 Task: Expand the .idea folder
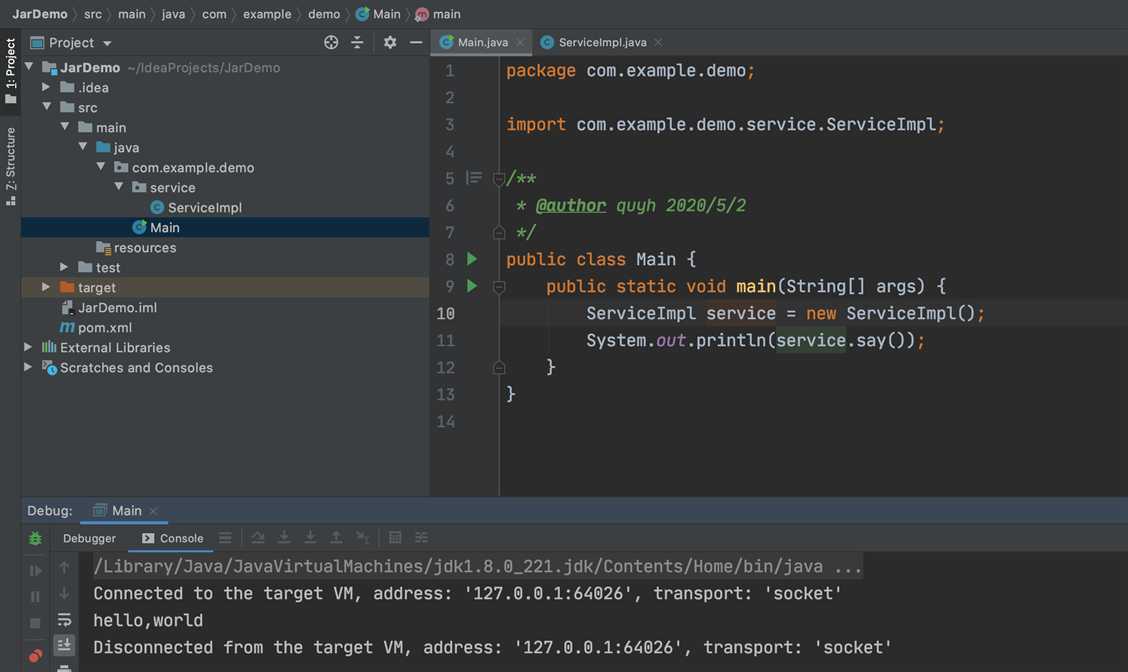[46, 87]
